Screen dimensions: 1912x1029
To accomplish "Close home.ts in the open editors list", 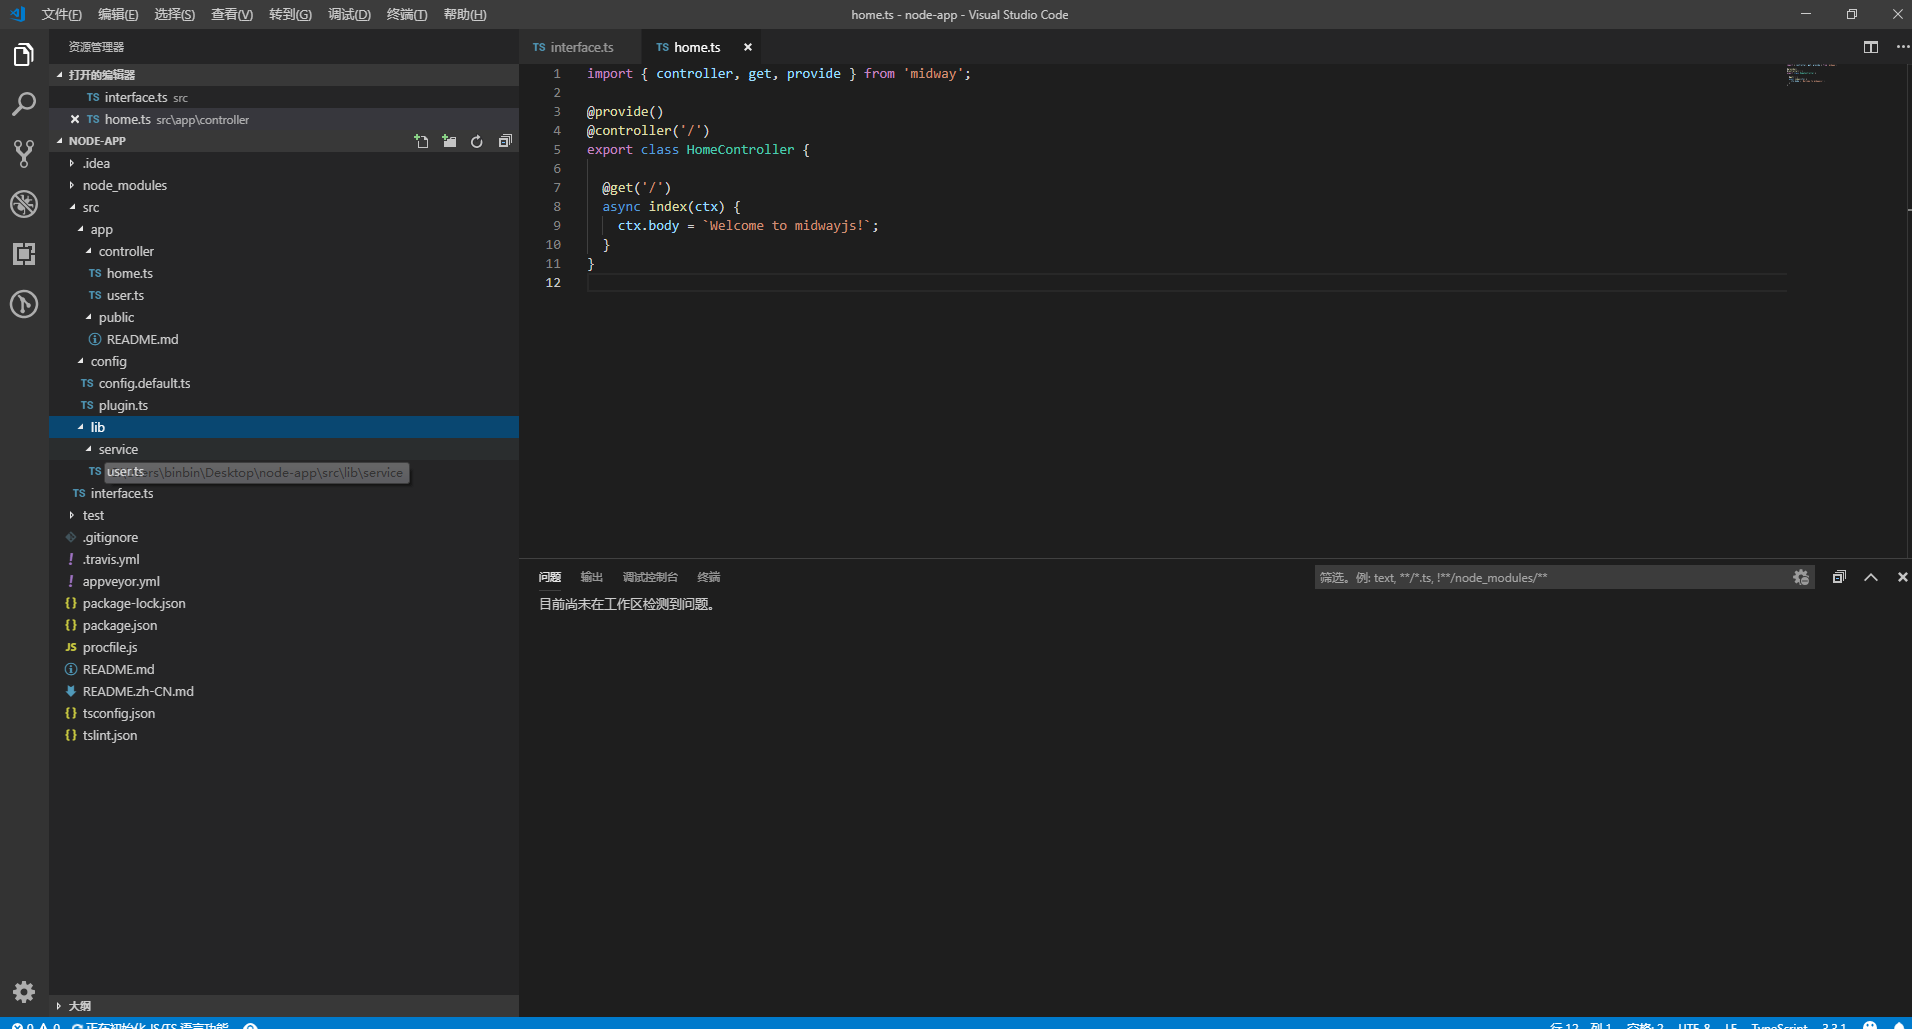I will tap(75, 119).
